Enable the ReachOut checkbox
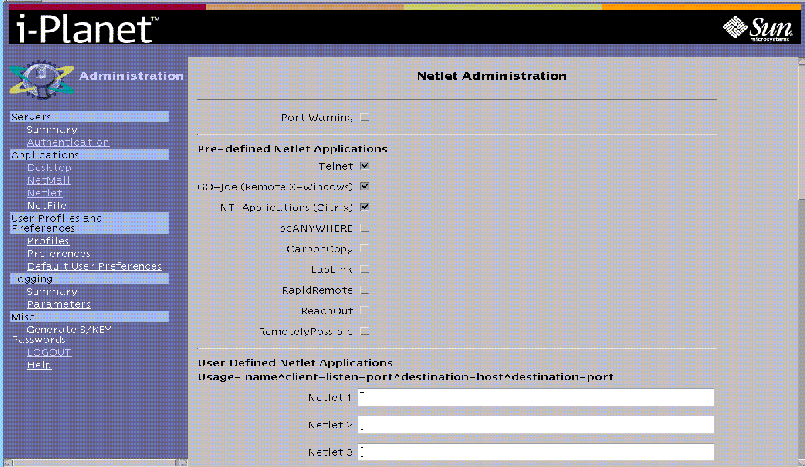Viewport: 805px width, 467px height. point(365,310)
